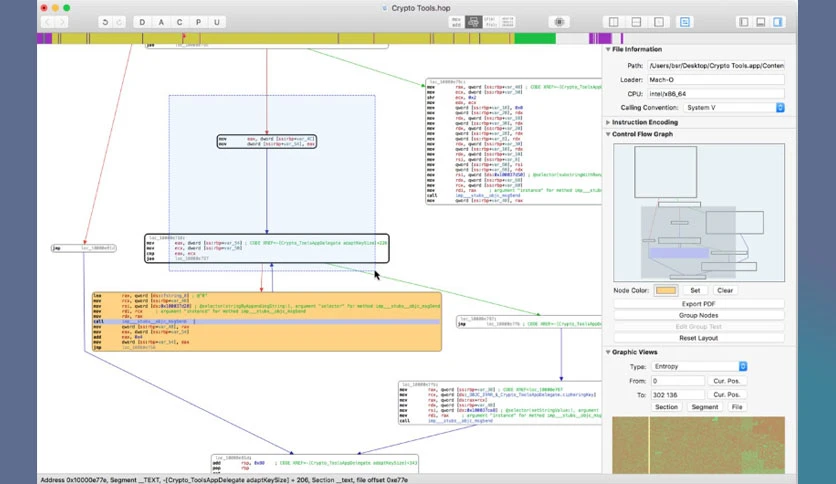Image resolution: width=836 pixels, height=484 pixels.
Task: Click the Segment range button
Action: (705, 407)
